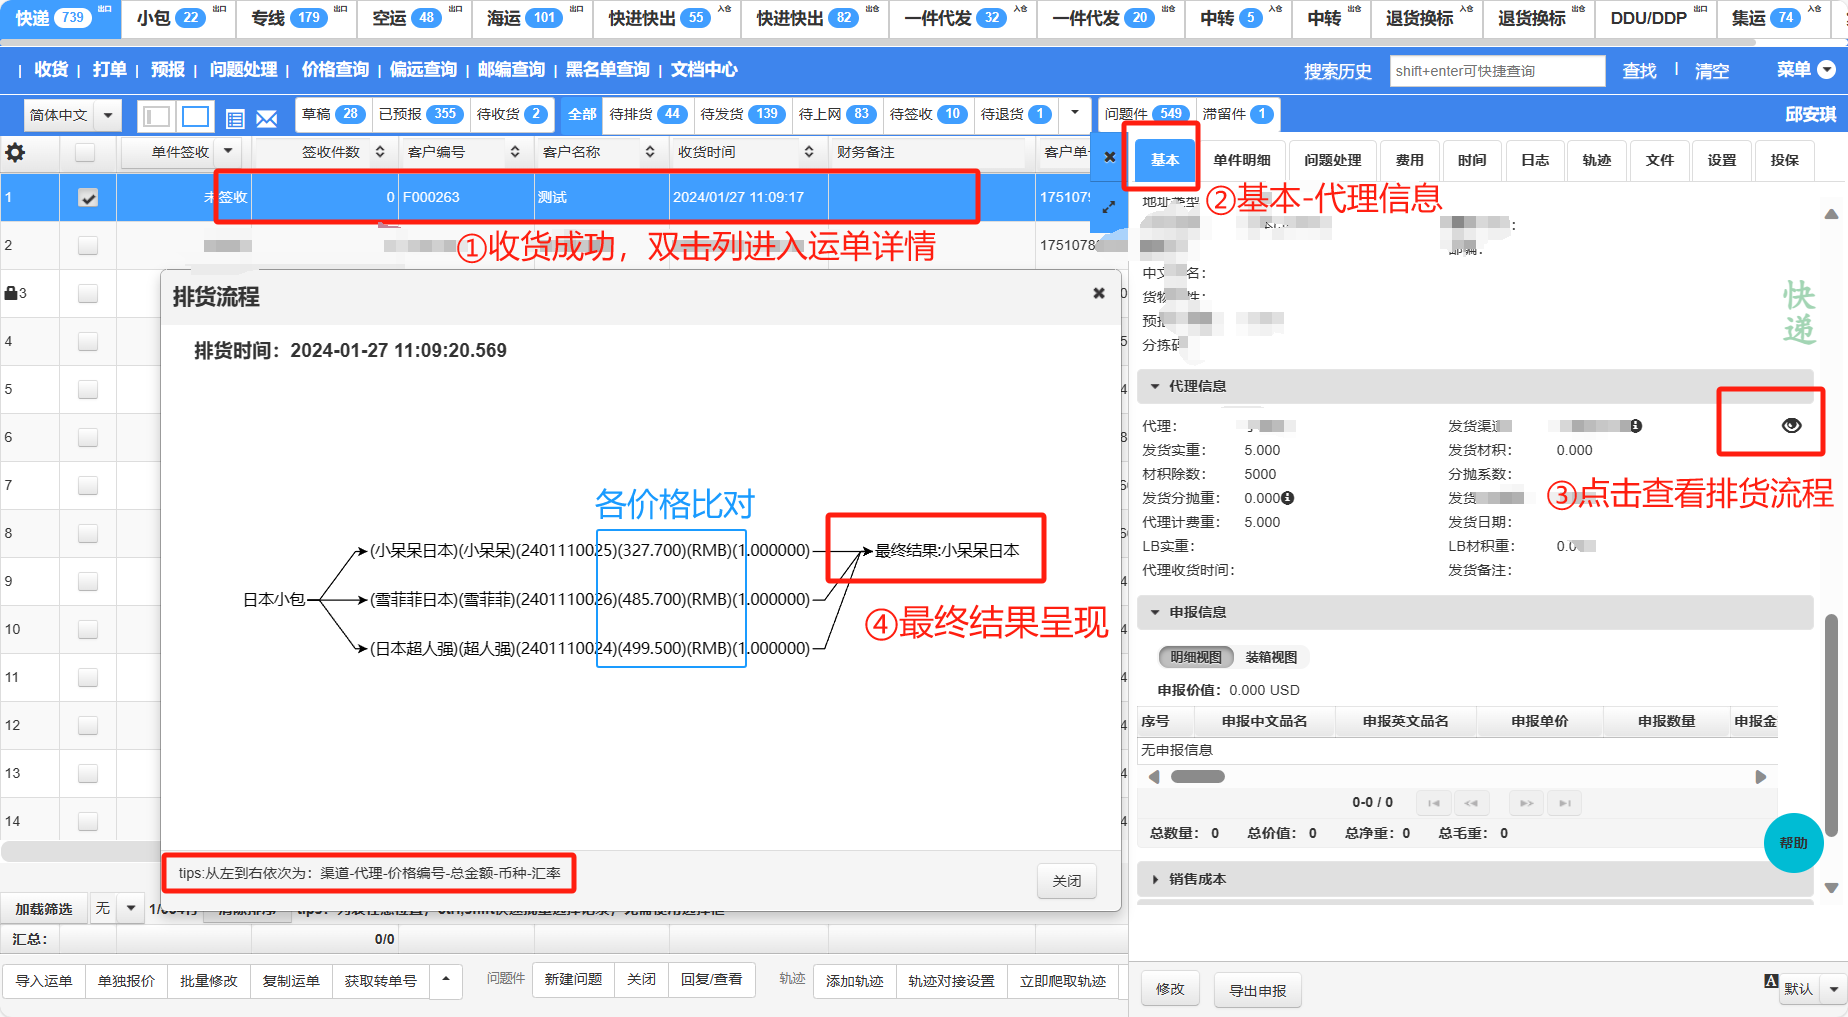The image size is (1848, 1017).
Task: Switch to split-panel layout icon
Action: click(x=157, y=117)
